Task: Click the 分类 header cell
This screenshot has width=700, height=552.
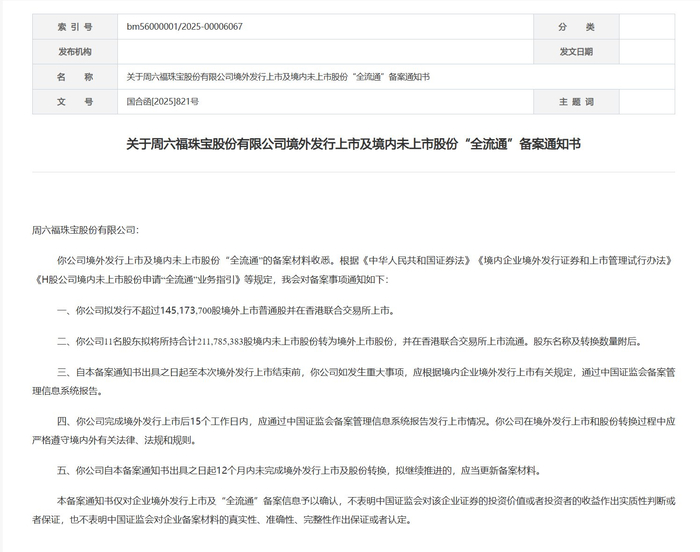Action: click(x=576, y=27)
